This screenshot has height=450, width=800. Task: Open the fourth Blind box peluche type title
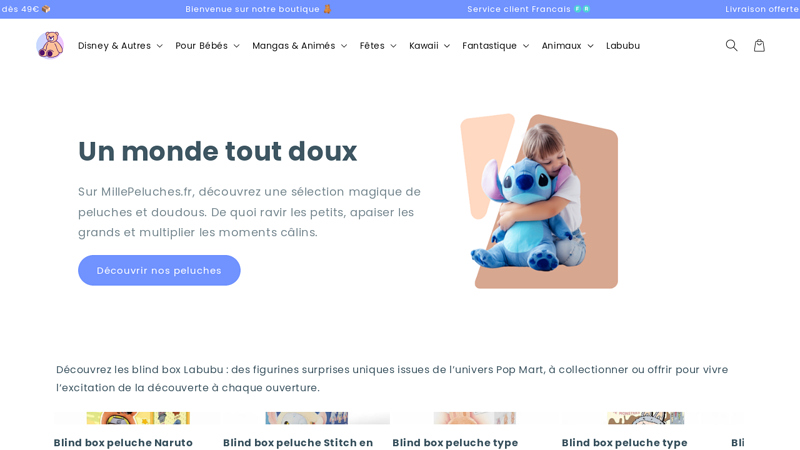click(624, 442)
